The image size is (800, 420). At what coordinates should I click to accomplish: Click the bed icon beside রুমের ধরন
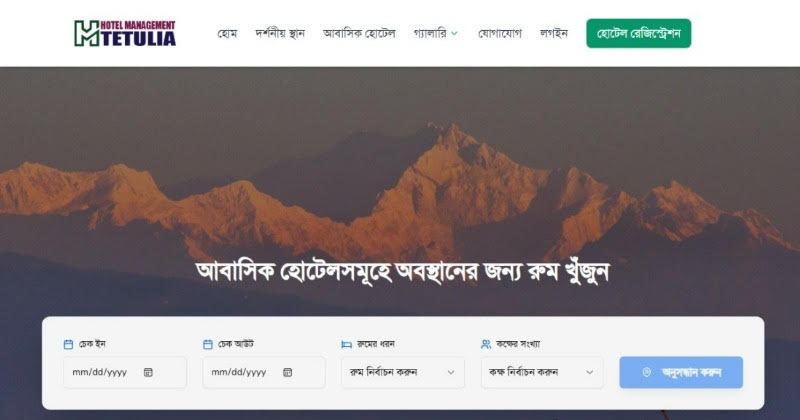pyautogui.click(x=346, y=344)
